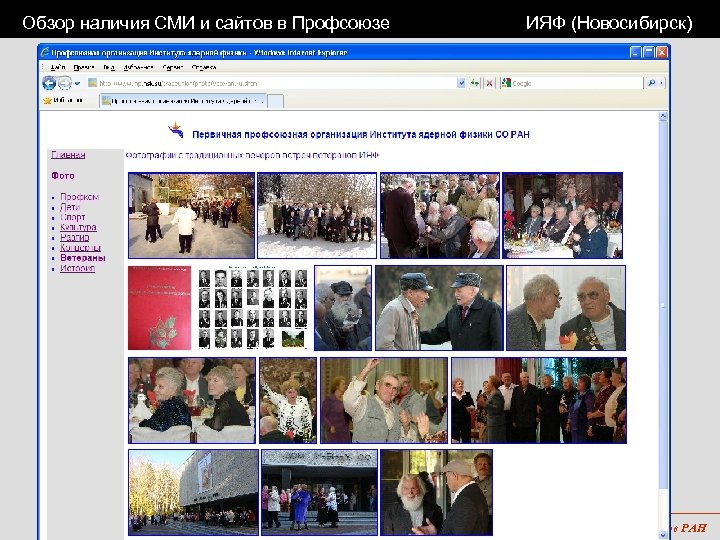
Task: Click the red Stop loading icon
Action: point(489,83)
